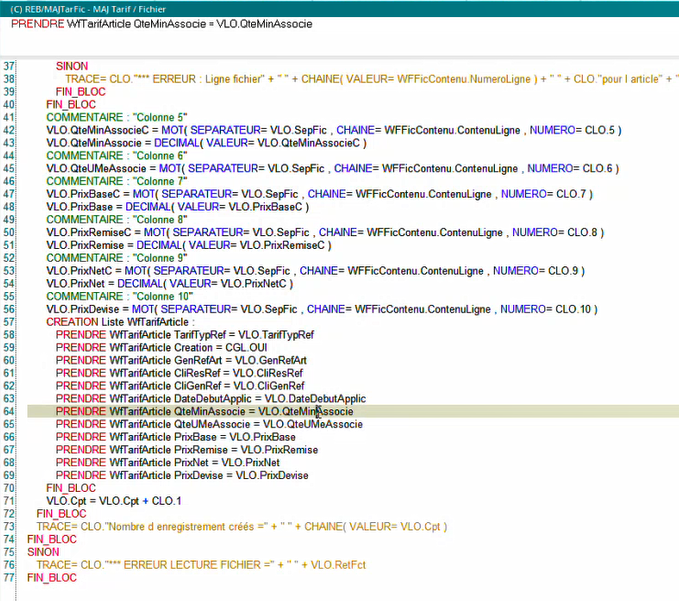Click final FIN_BLOC on line 77
The height and width of the screenshot is (601, 679).
pyautogui.click(x=52, y=578)
